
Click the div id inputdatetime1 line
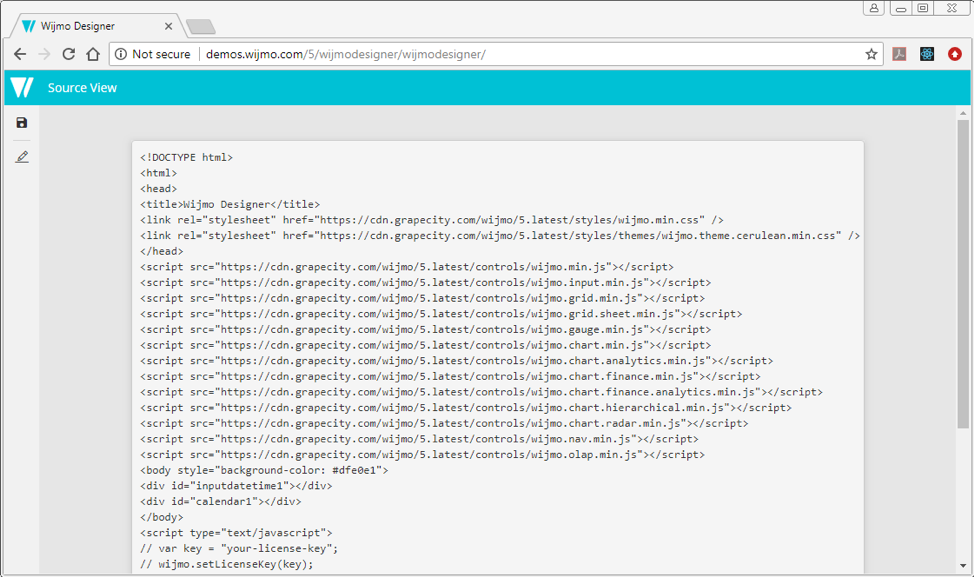pyautogui.click(x=236, y=486)
